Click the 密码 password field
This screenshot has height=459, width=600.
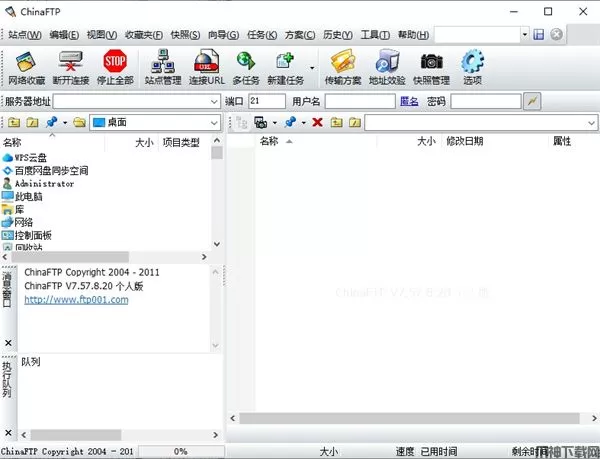(x=486, y=101)
